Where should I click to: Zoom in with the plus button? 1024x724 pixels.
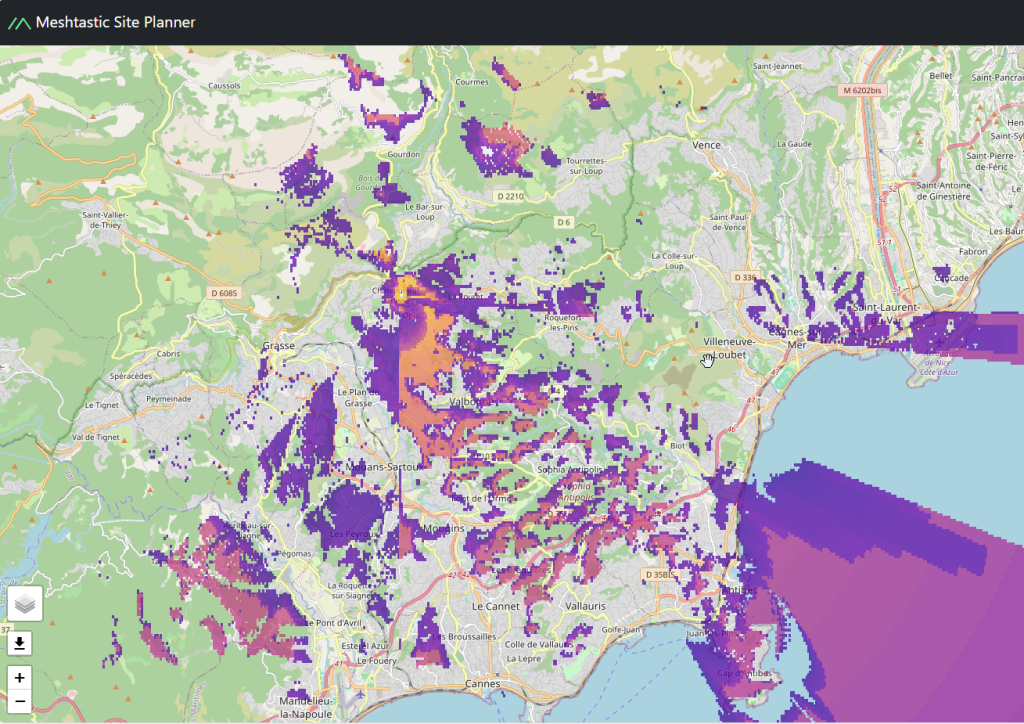tap(20, 678)
